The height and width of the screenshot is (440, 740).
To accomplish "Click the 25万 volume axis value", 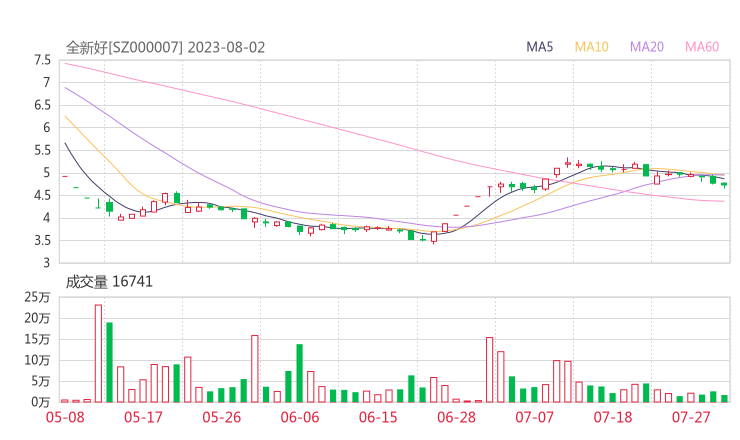I will pos(37,297).
